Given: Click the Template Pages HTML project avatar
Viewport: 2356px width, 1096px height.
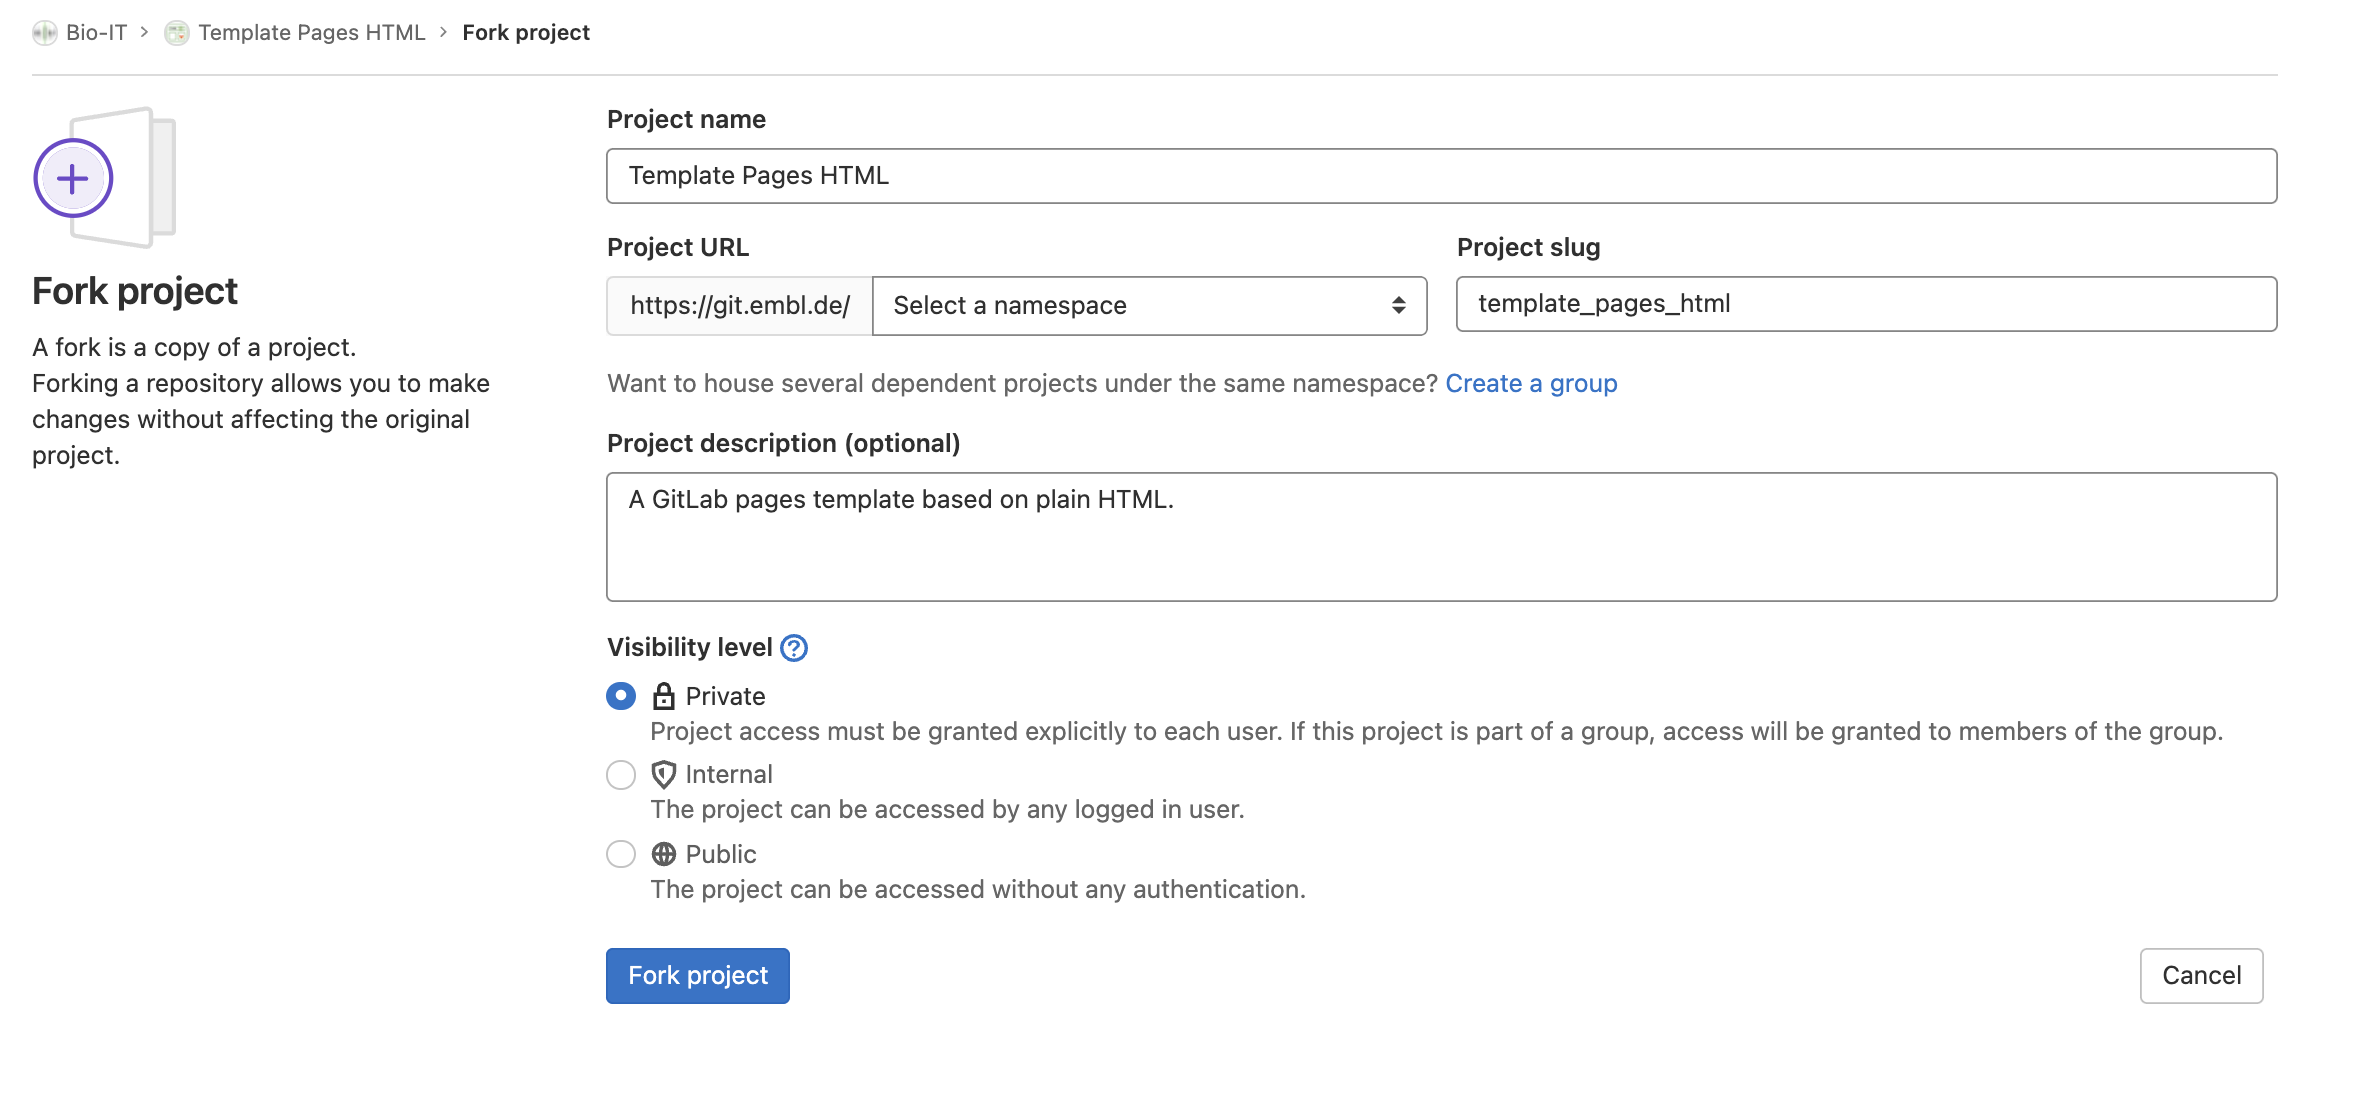Looking at the screenshot, I should 176,31.
